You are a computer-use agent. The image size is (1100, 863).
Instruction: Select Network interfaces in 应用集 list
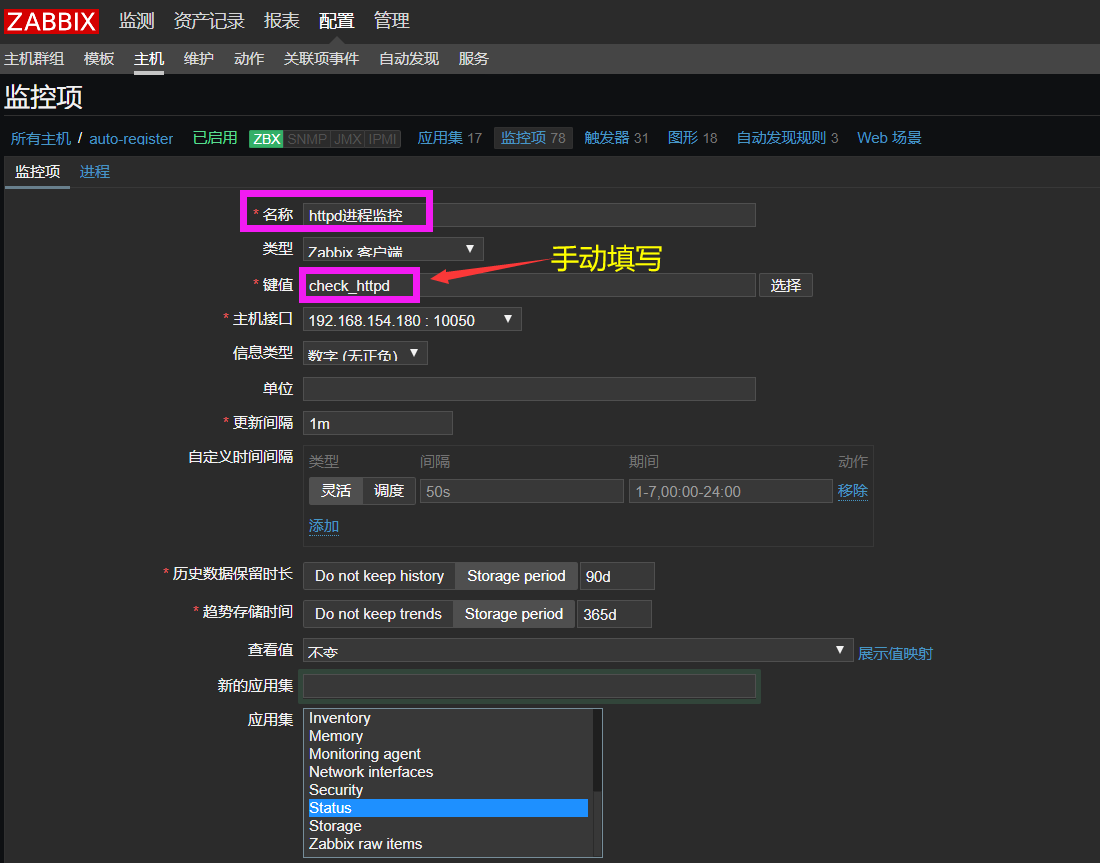(x=448, y=772)
